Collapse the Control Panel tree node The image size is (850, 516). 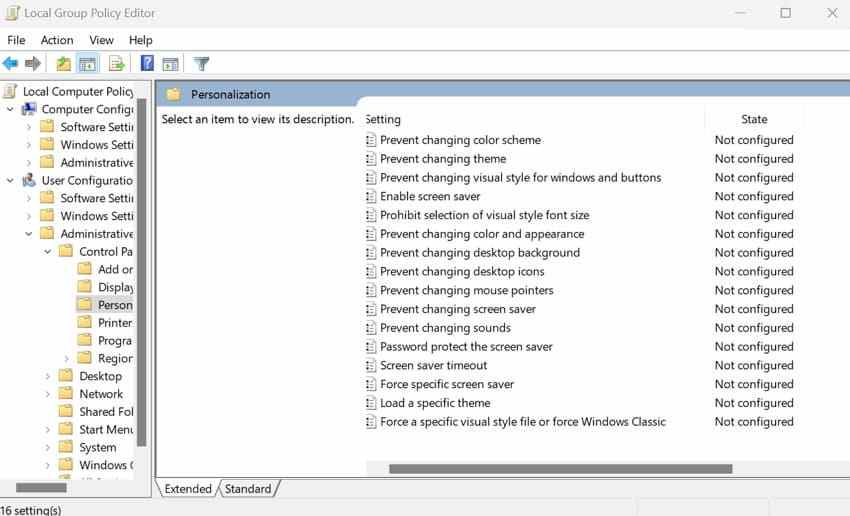tap(48, 251)
